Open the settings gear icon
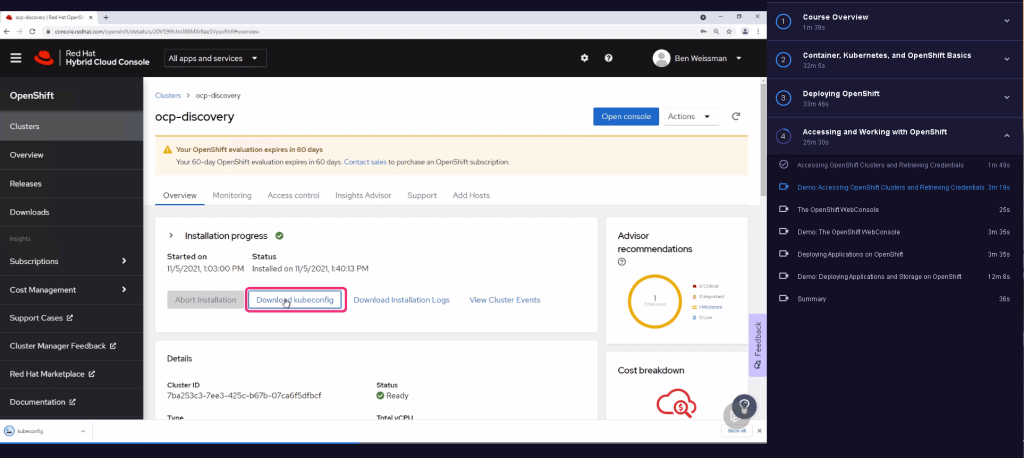The image size is (1024, 458). pyautogui.click(x=584, y=58)
